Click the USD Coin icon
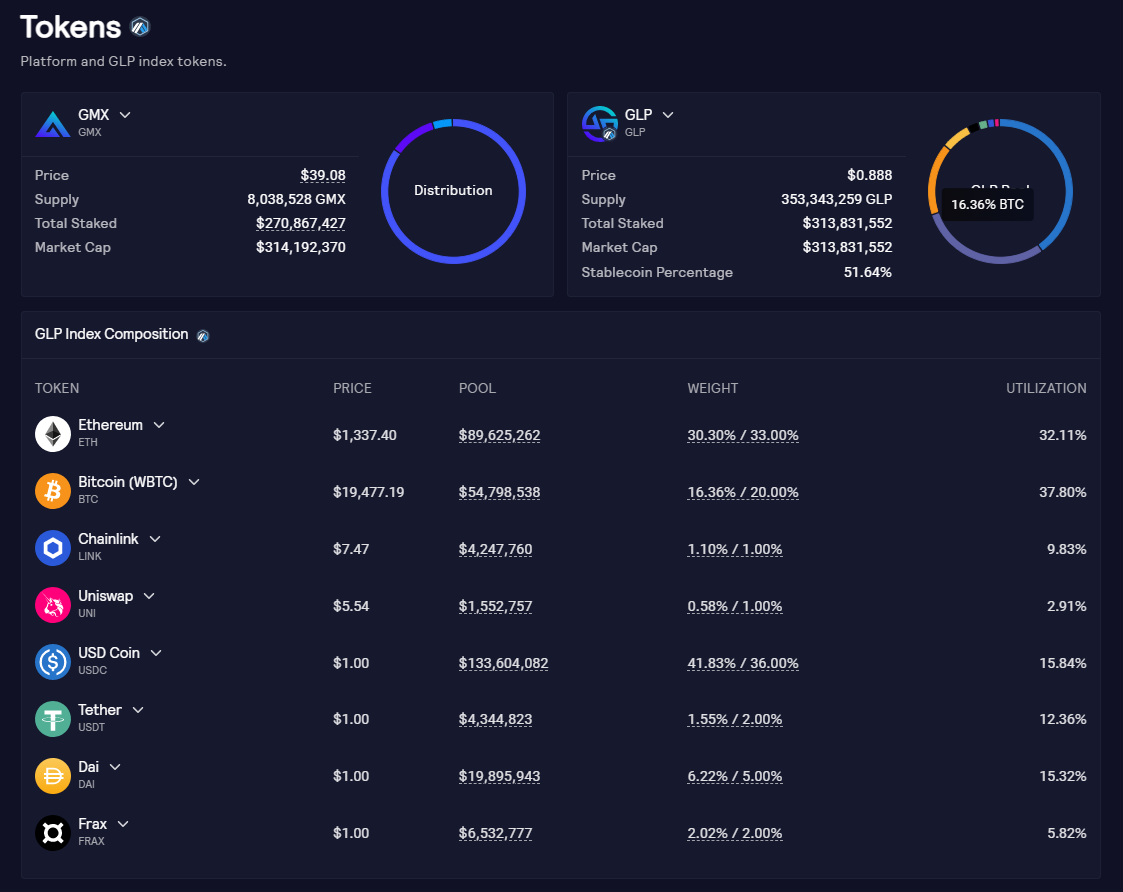Viewport: 1123px width, 892px height. pyautogui.click(x=53, y=662)
